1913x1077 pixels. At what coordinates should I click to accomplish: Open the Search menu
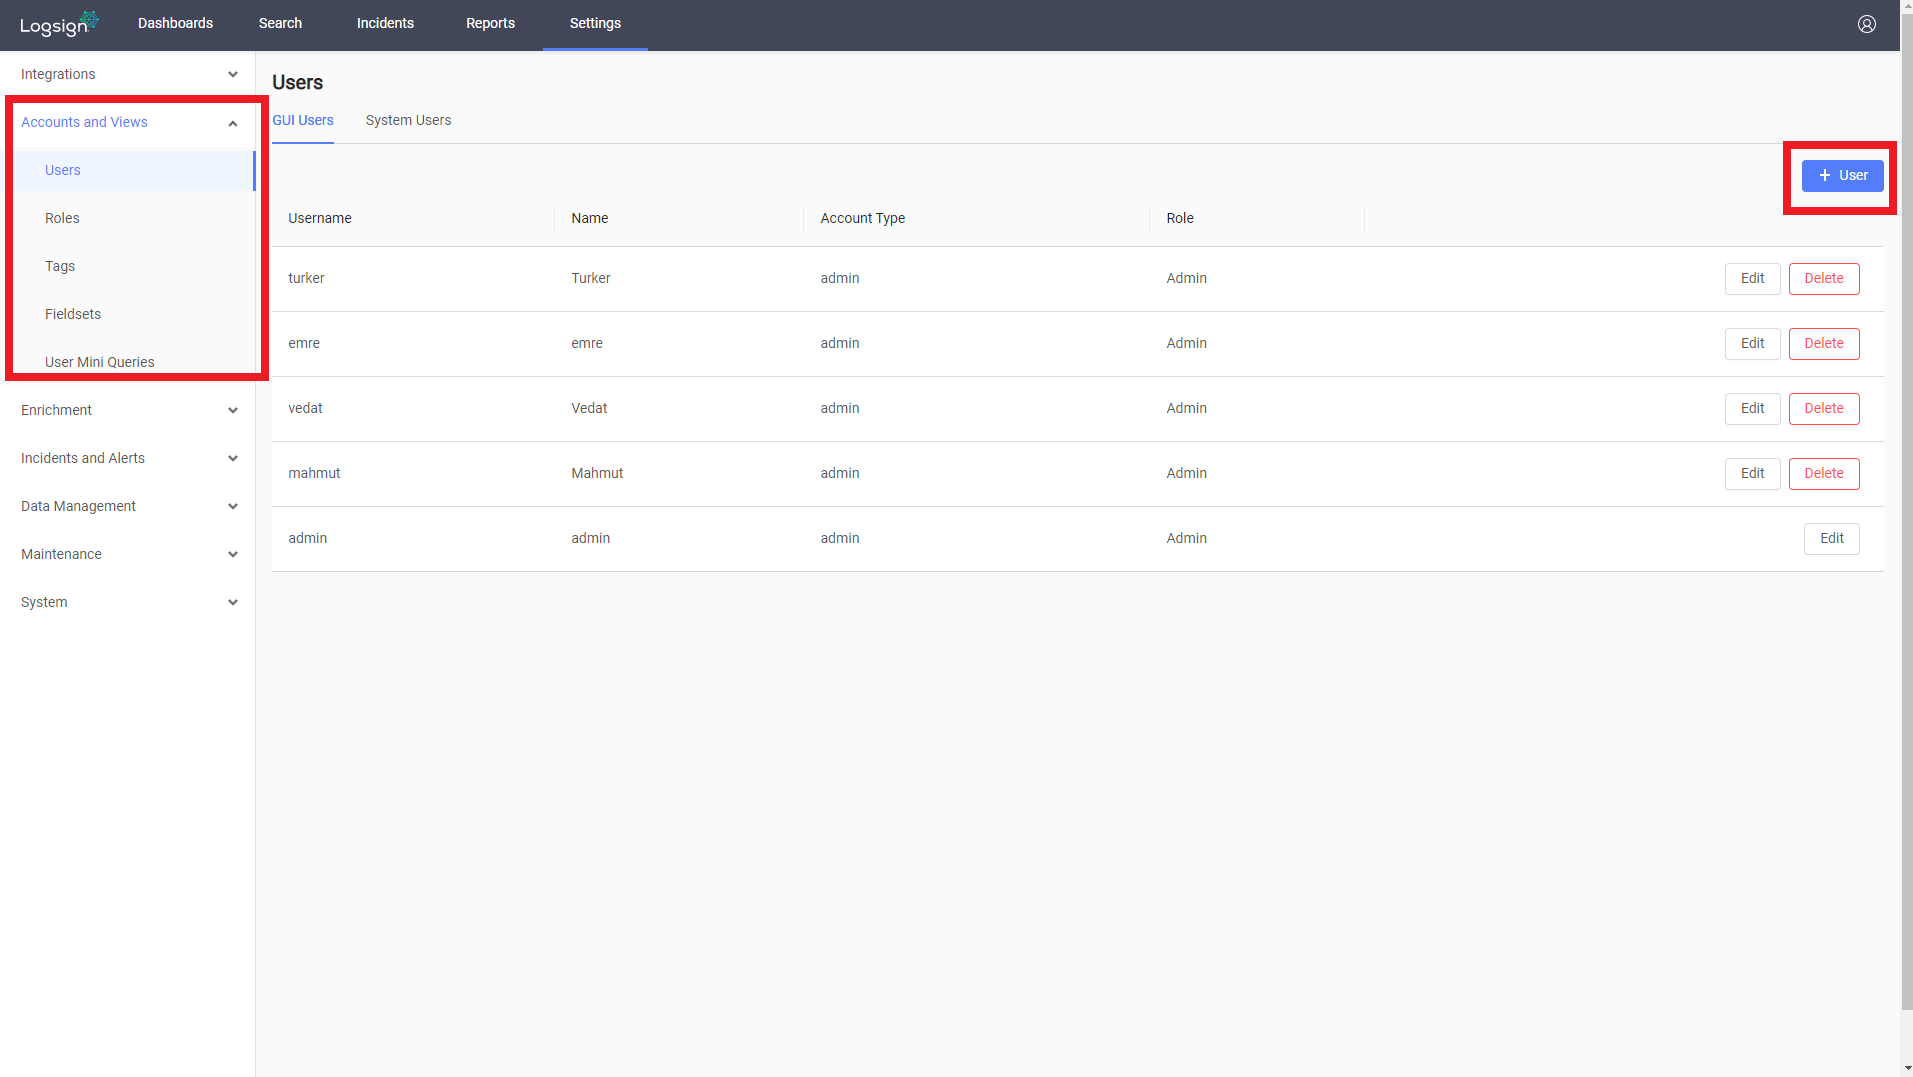[x=280, y=23]
